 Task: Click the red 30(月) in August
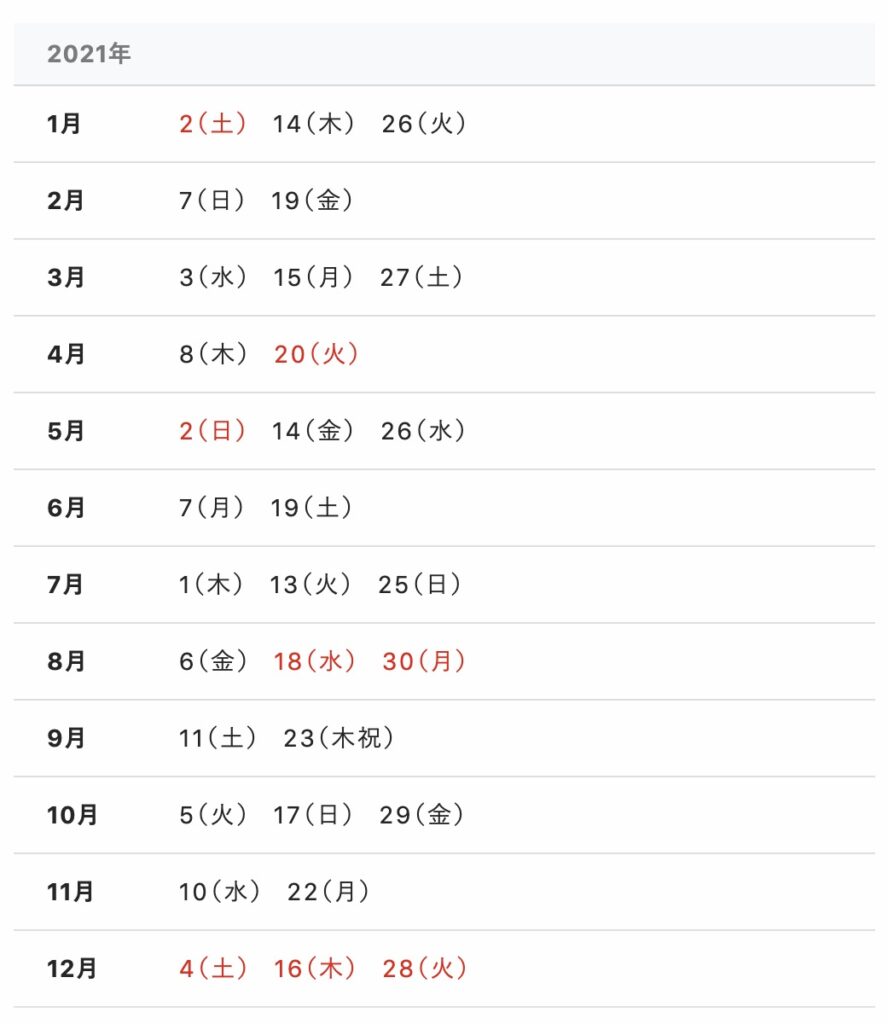(424, 662)
